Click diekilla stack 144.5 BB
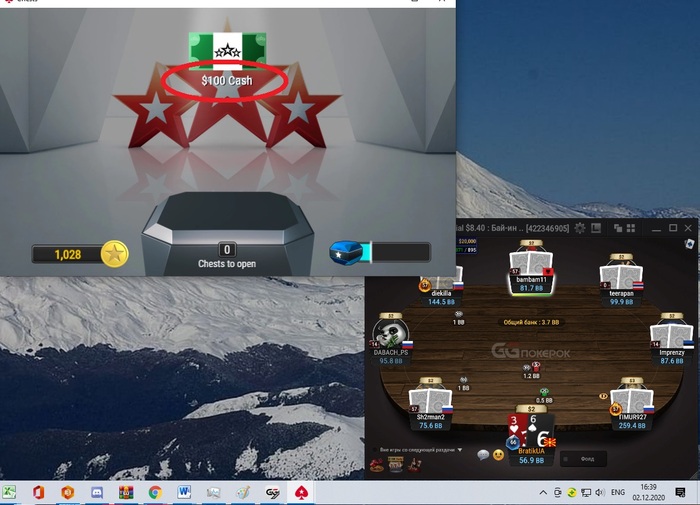700x505 pixels. tap(441, 302)
